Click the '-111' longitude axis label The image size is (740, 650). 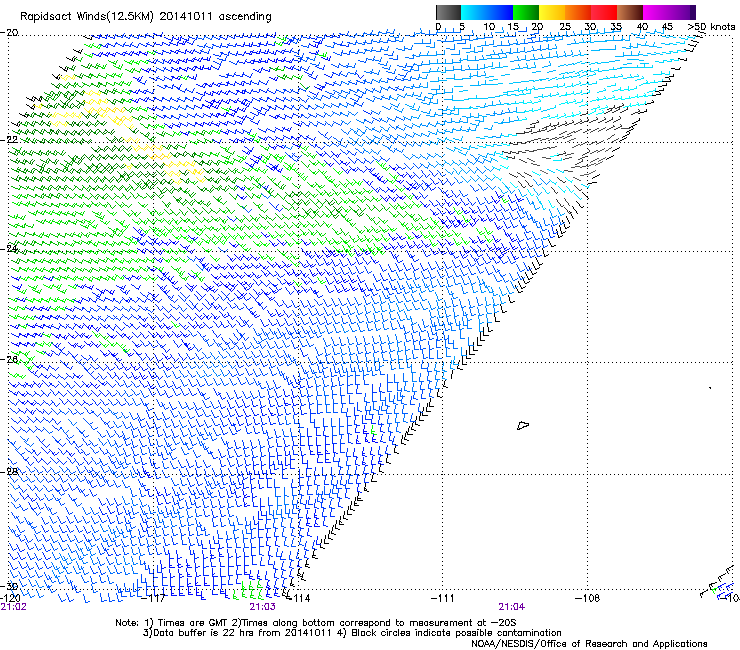coord(443,598)
